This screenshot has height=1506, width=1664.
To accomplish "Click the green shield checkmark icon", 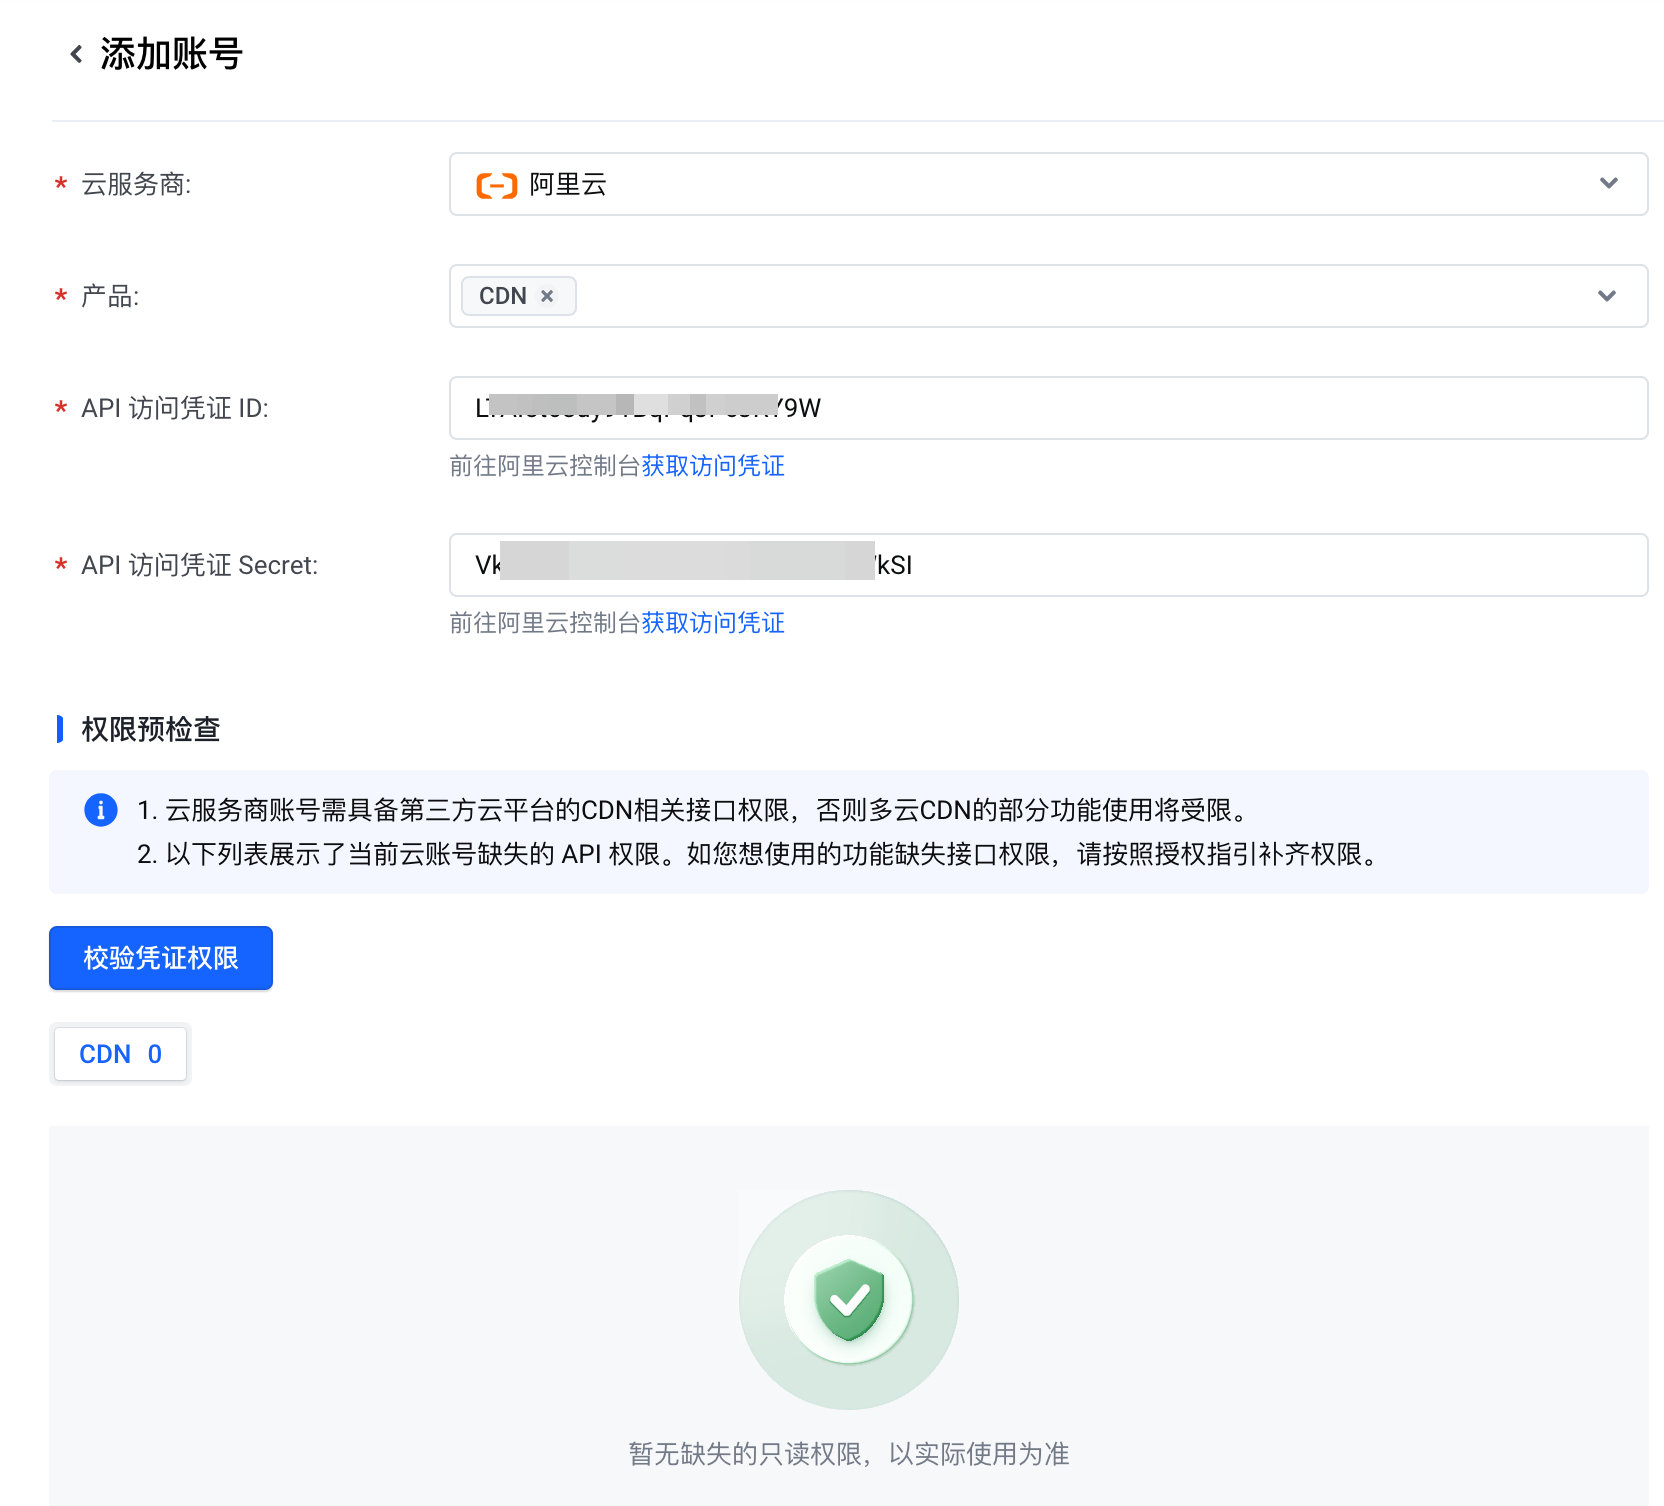I will pyautogui.click(x=848, y=1299).
